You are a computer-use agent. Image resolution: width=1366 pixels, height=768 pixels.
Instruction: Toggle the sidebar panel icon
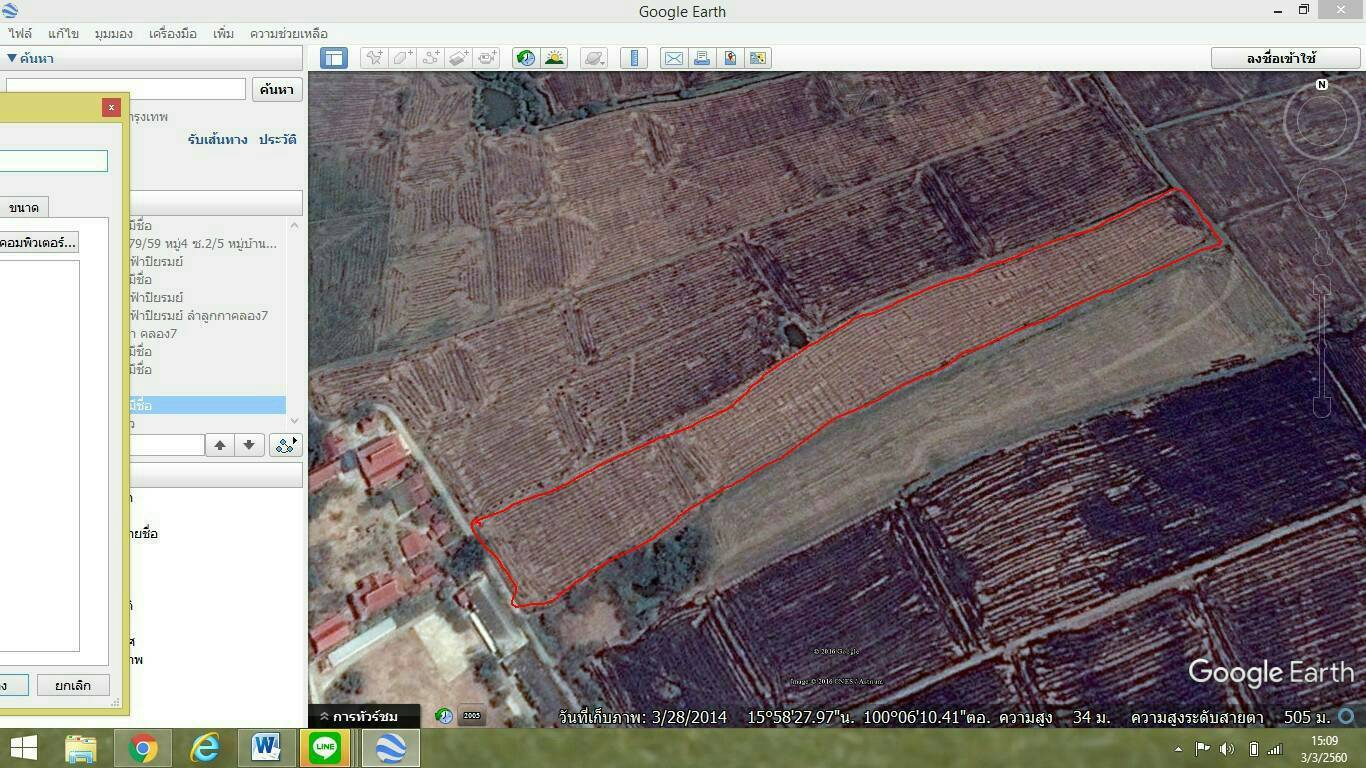tap(334, 58)
